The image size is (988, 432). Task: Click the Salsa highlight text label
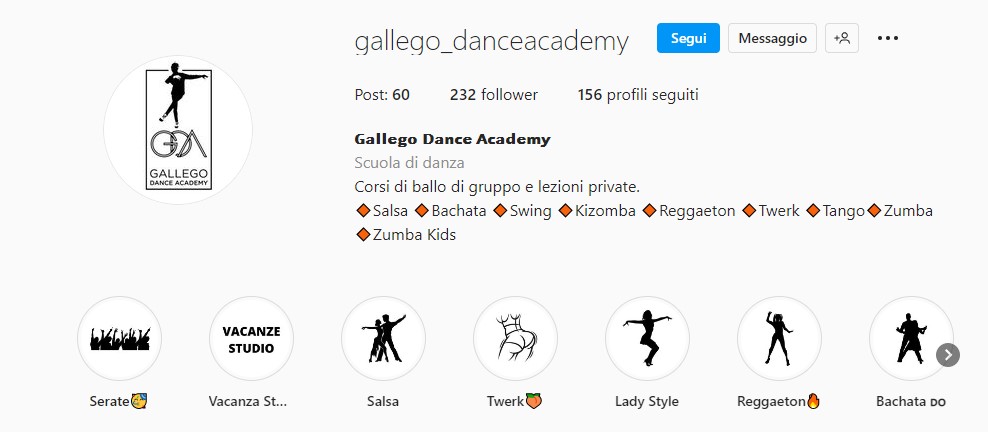pyautogui.click(x=383, y=401)
